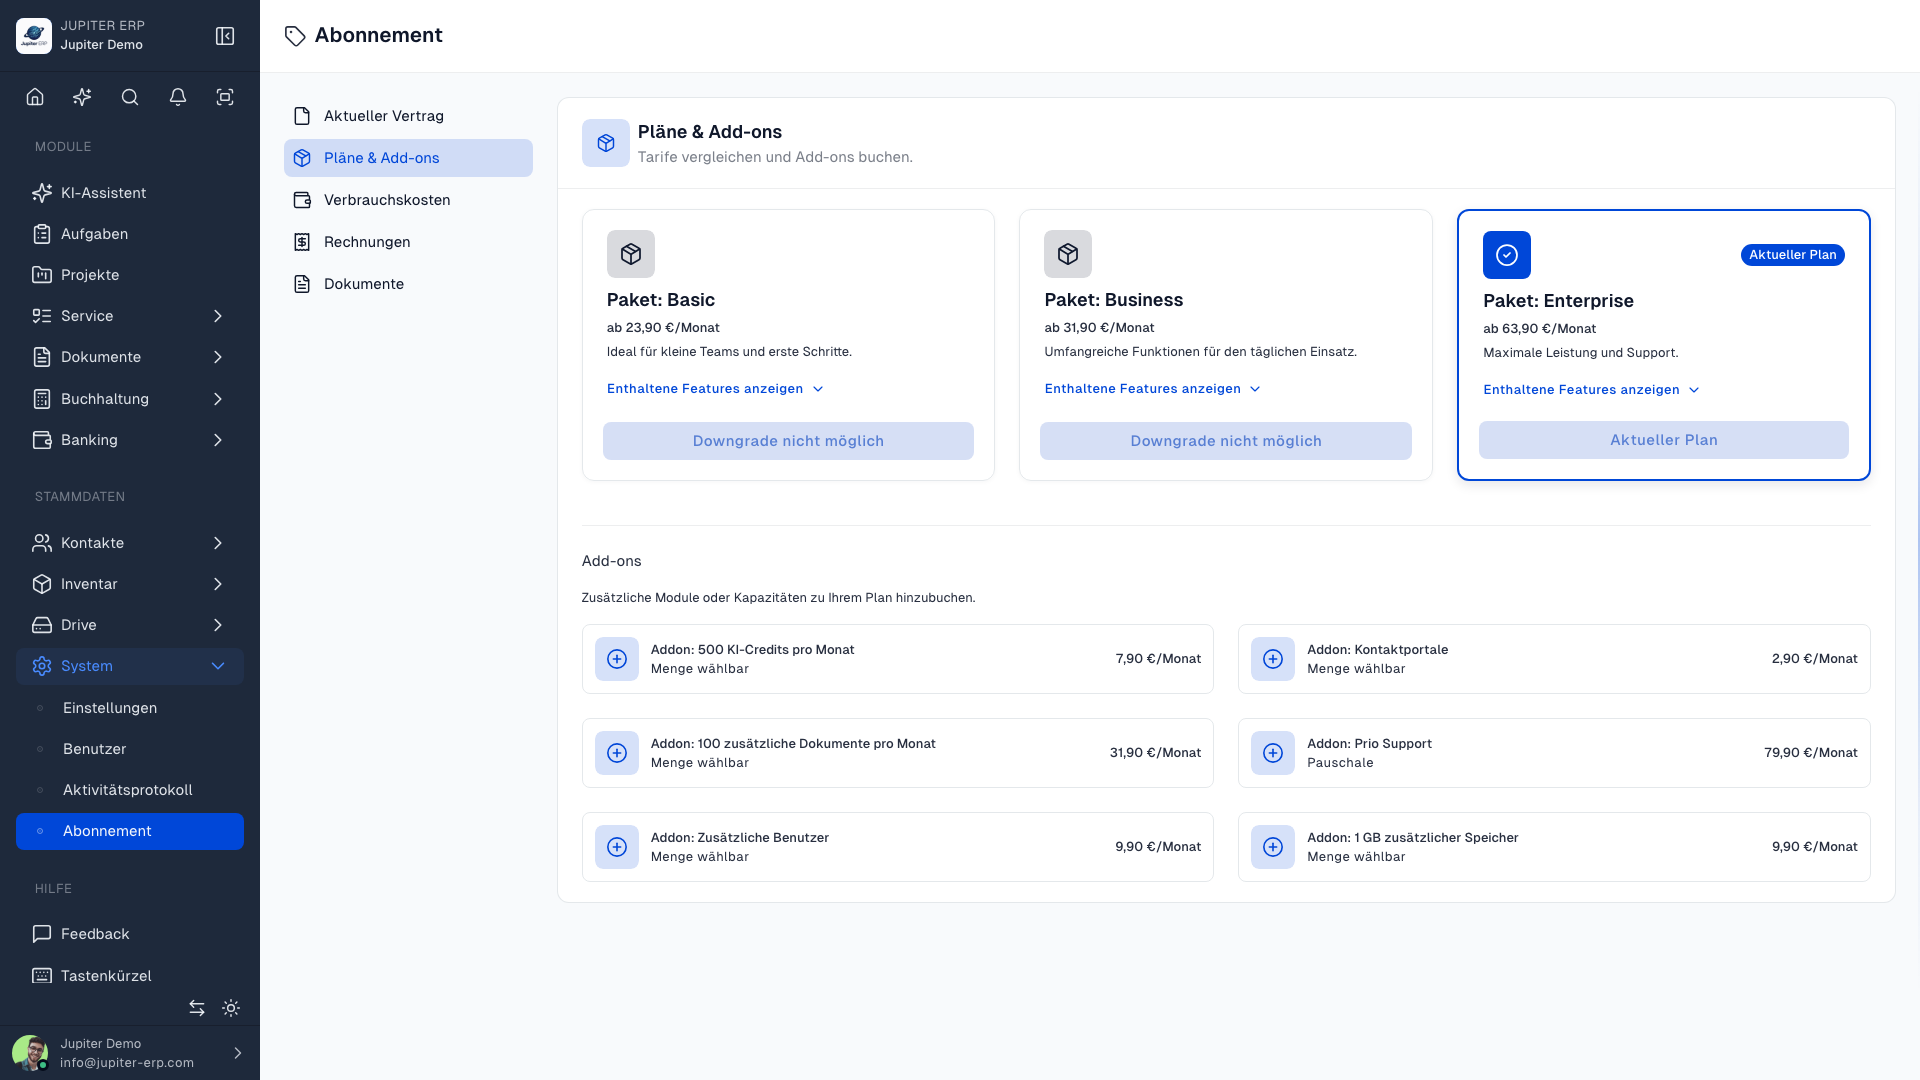Open the Jupiter Demo user account menu

click(x=130, y=1053)
